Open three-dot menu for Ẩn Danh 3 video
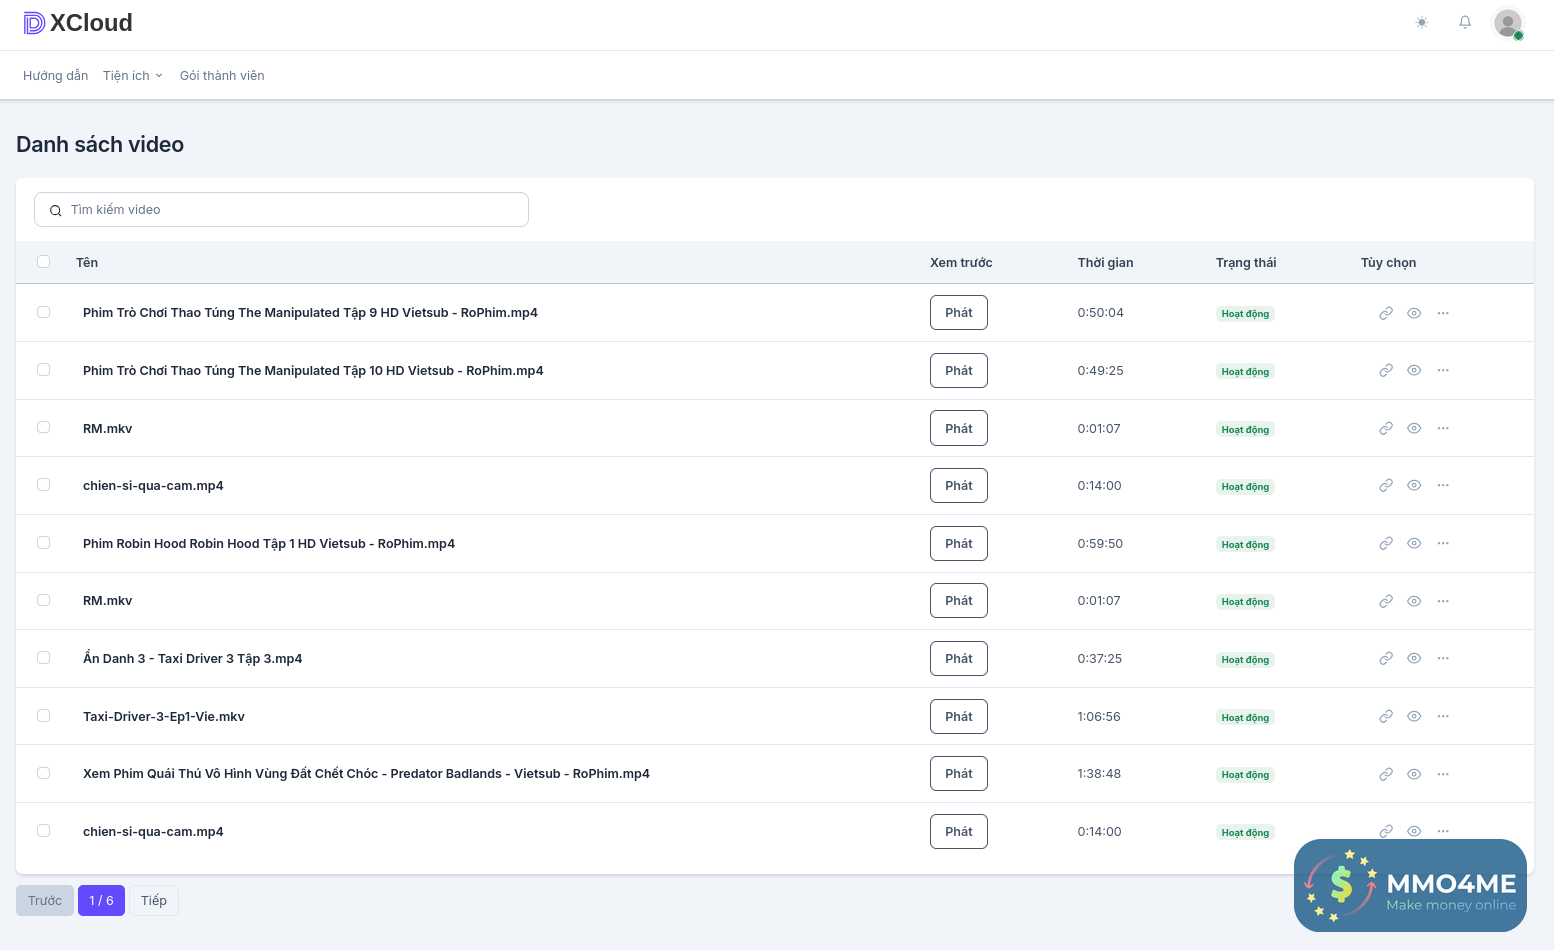This screenshot has width=1554, height=950. point(1443,659)
